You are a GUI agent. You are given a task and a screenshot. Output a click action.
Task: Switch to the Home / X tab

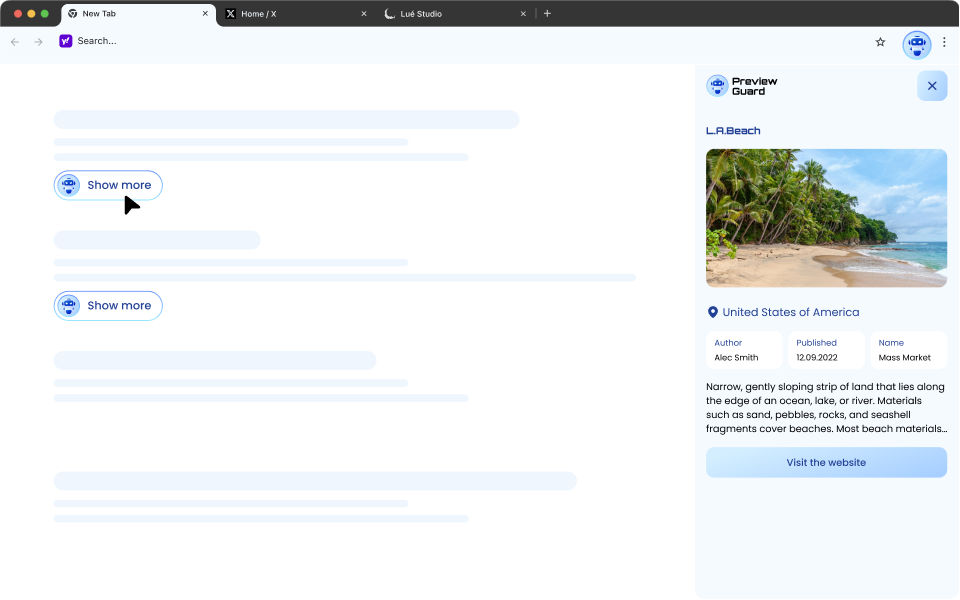click(x=290, y=14)
